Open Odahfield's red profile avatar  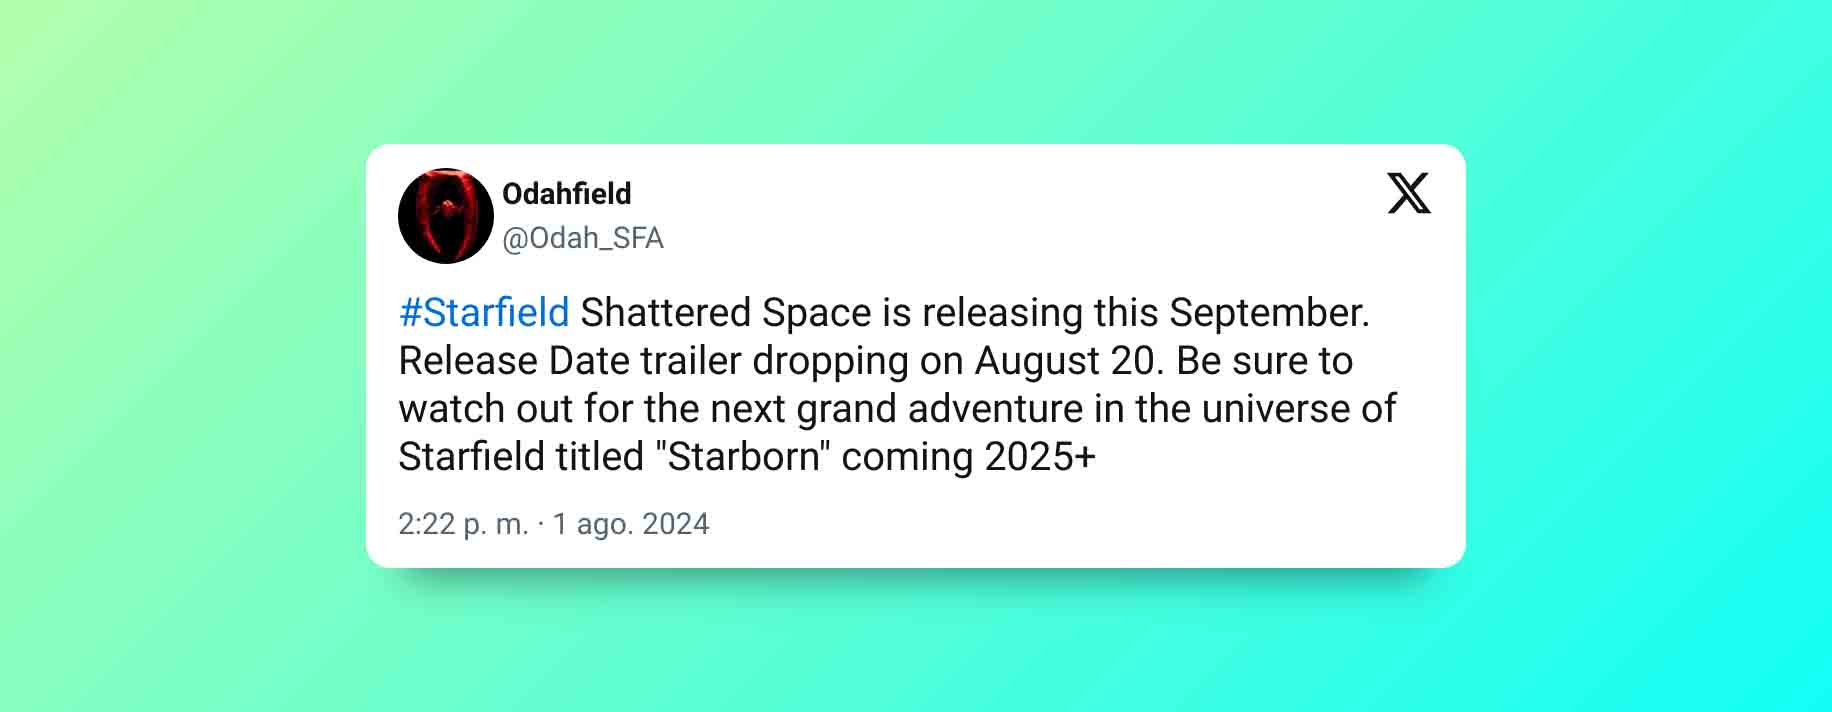click(446, 216)
